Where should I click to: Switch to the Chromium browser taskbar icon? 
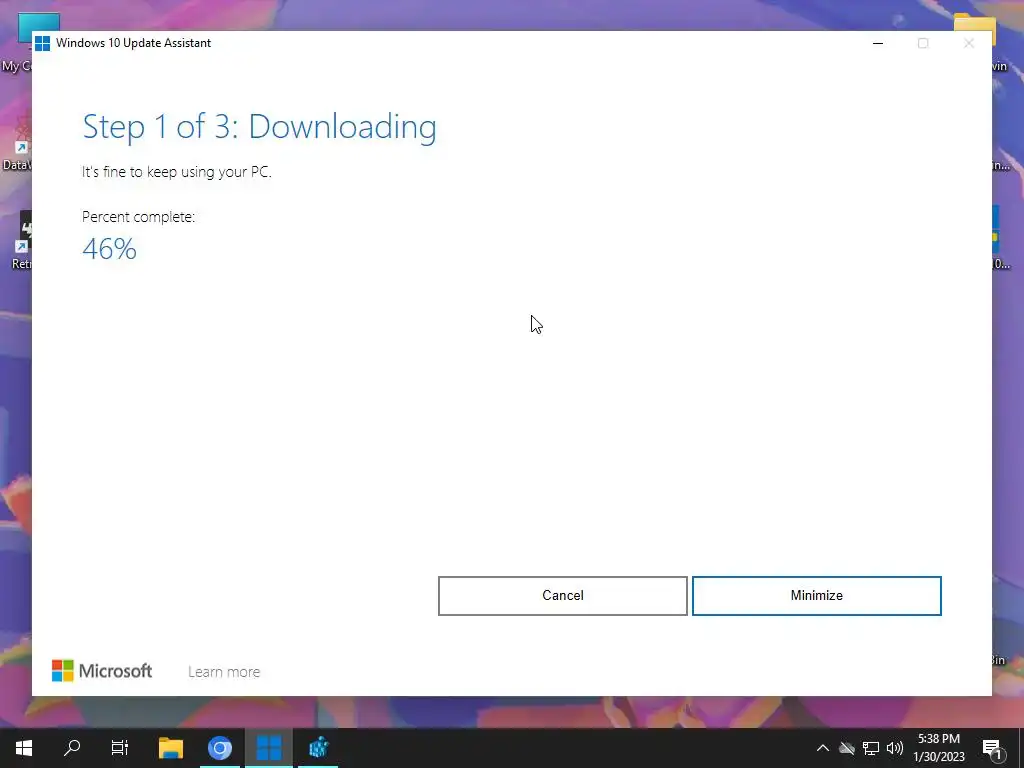pyautogui.click(x=220, y=748)
